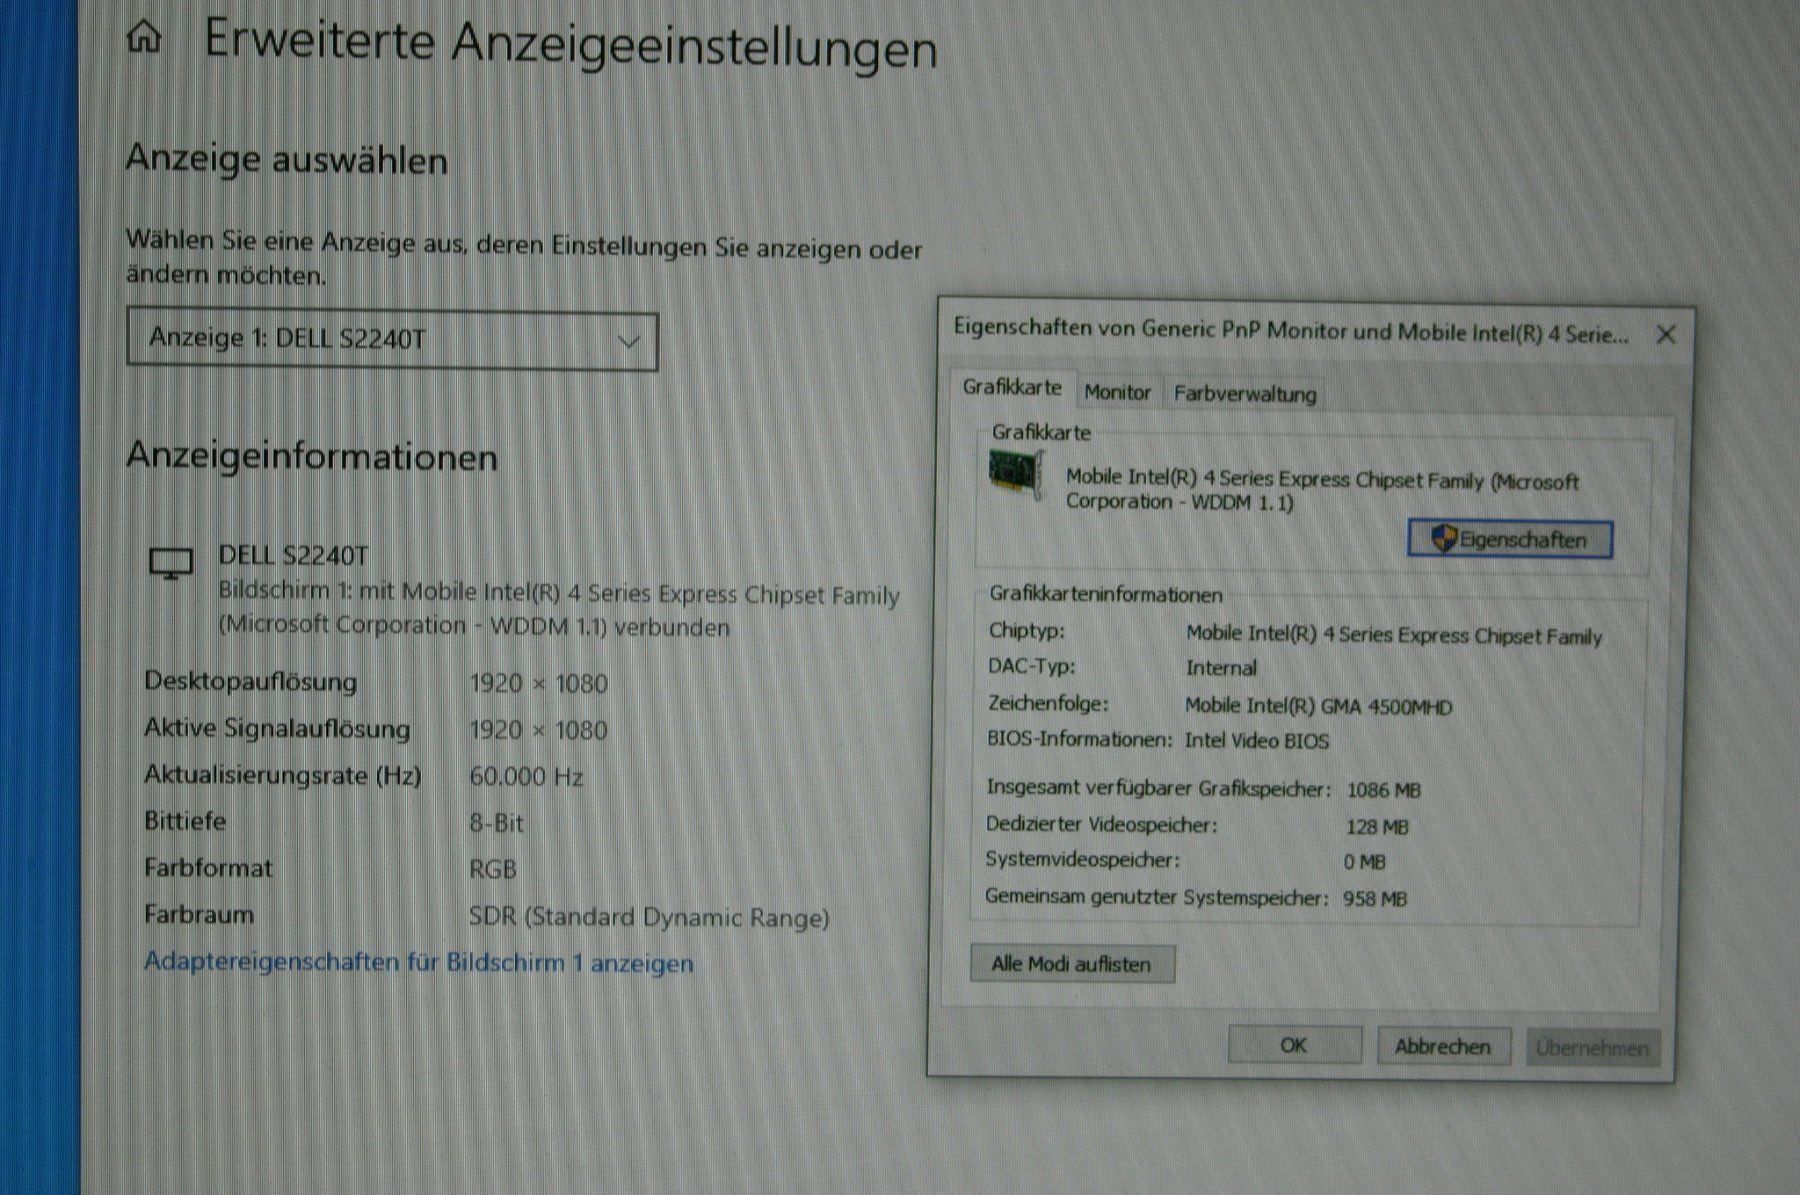Click the Desktopauflösung value 1920 × 1080
1800x1195 pixels.
(x=538, y=684)
